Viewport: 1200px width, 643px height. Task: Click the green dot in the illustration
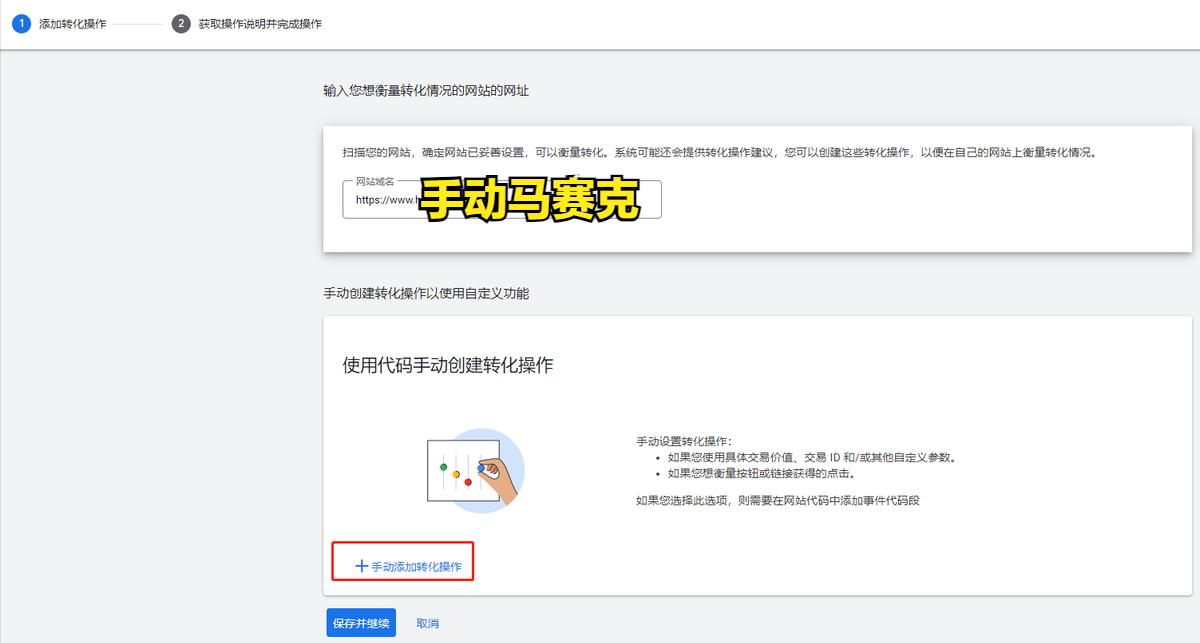click(x=443, y=467)
